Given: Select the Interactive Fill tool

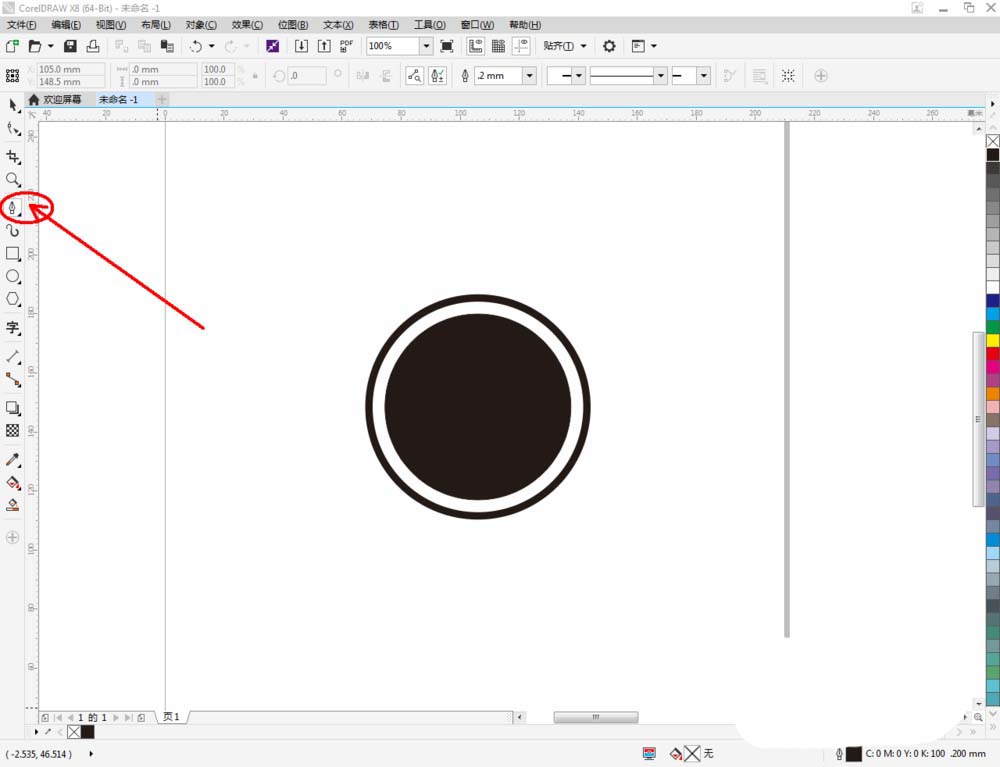Looking at the screenshot, I should [x=13, y=482].
